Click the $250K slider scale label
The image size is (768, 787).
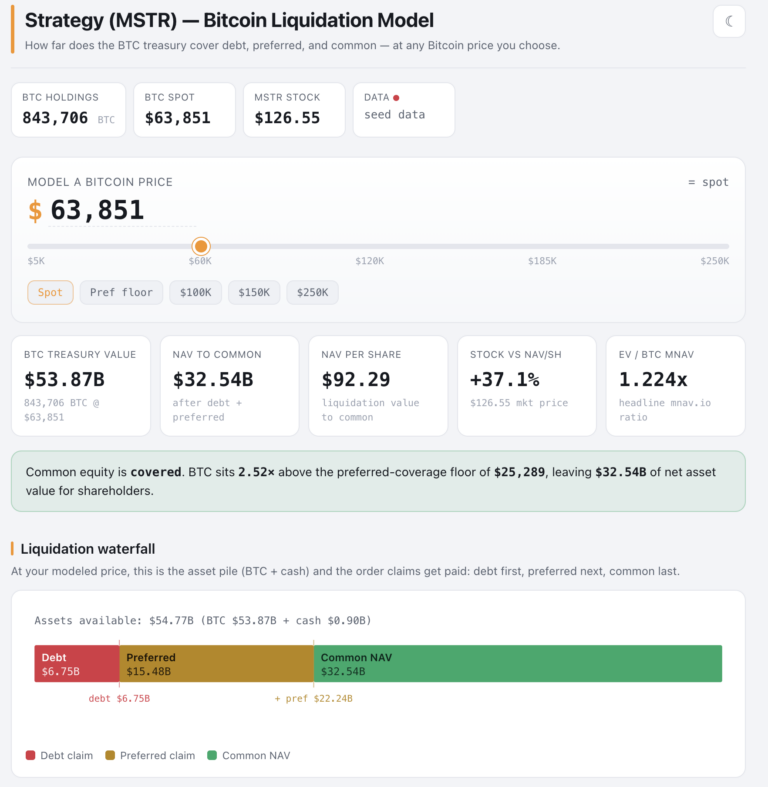click(715, 261)
